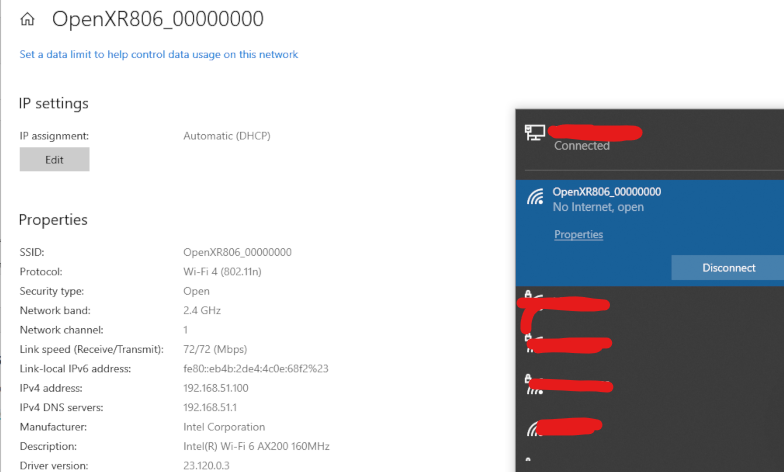
Task: Open the data limit settings link
Action: click(x=158, y=54)
